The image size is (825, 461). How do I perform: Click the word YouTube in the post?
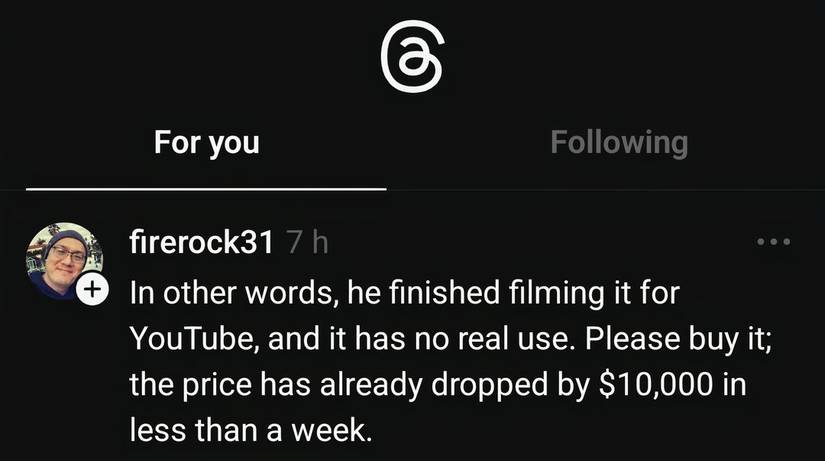(x=194, y=339)
